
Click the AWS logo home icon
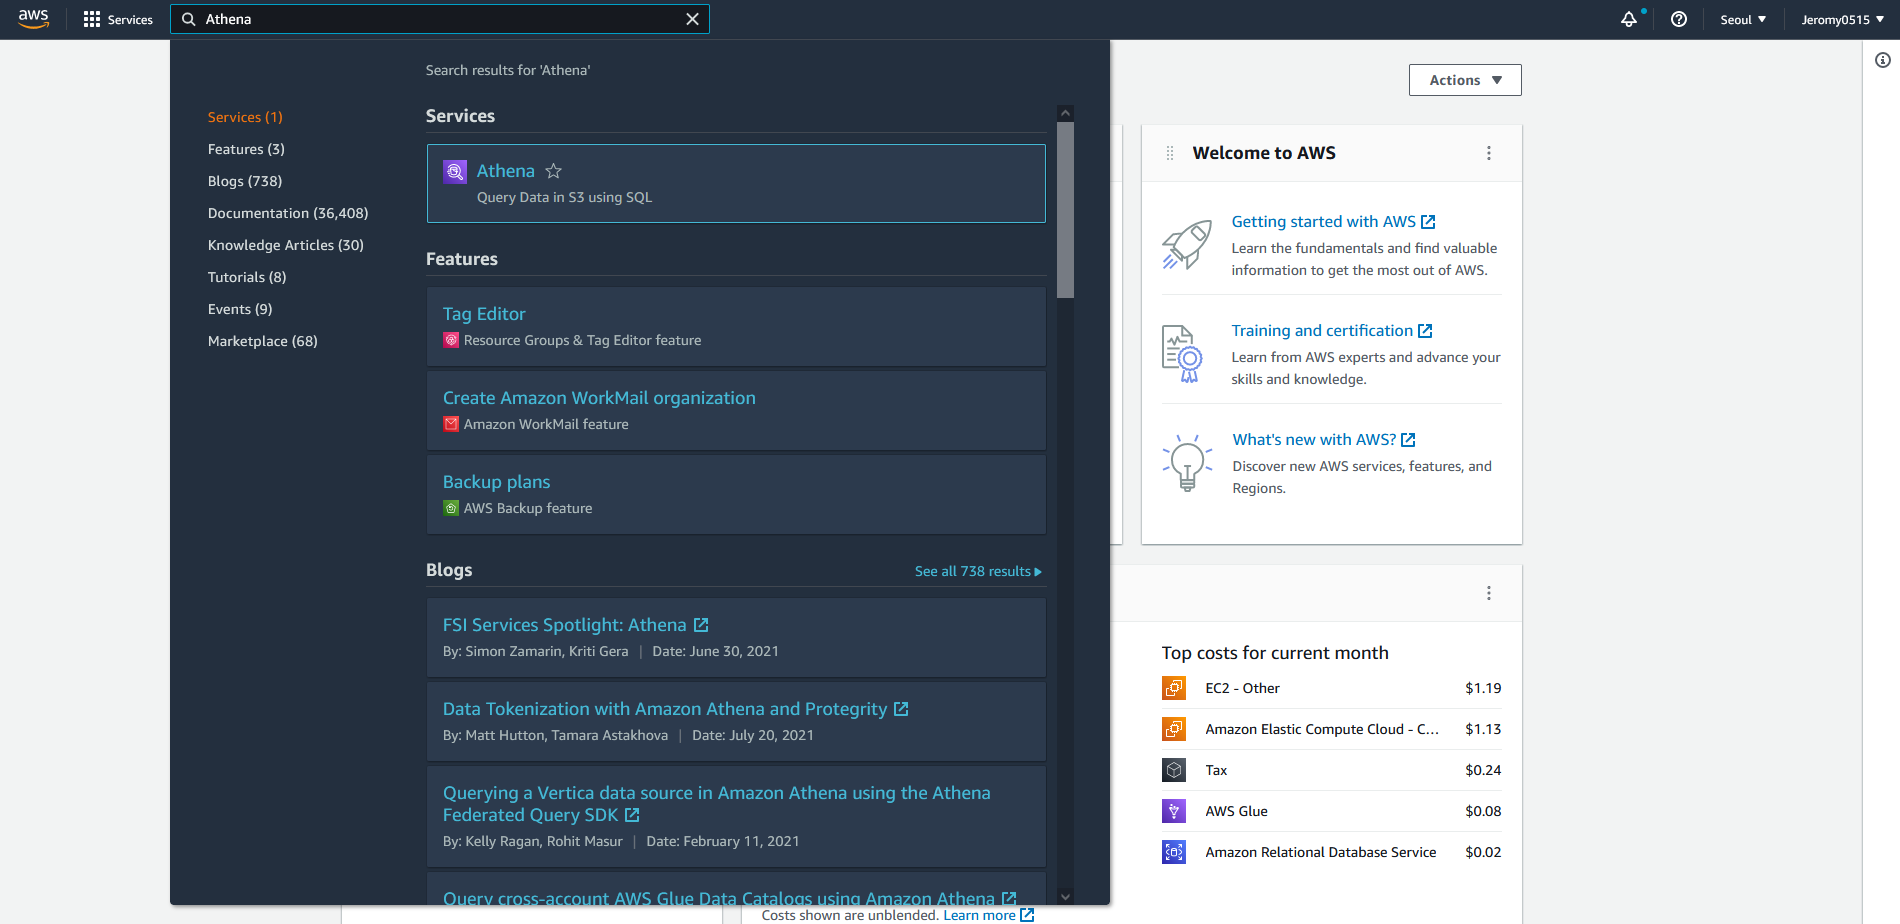pos(33,19)
